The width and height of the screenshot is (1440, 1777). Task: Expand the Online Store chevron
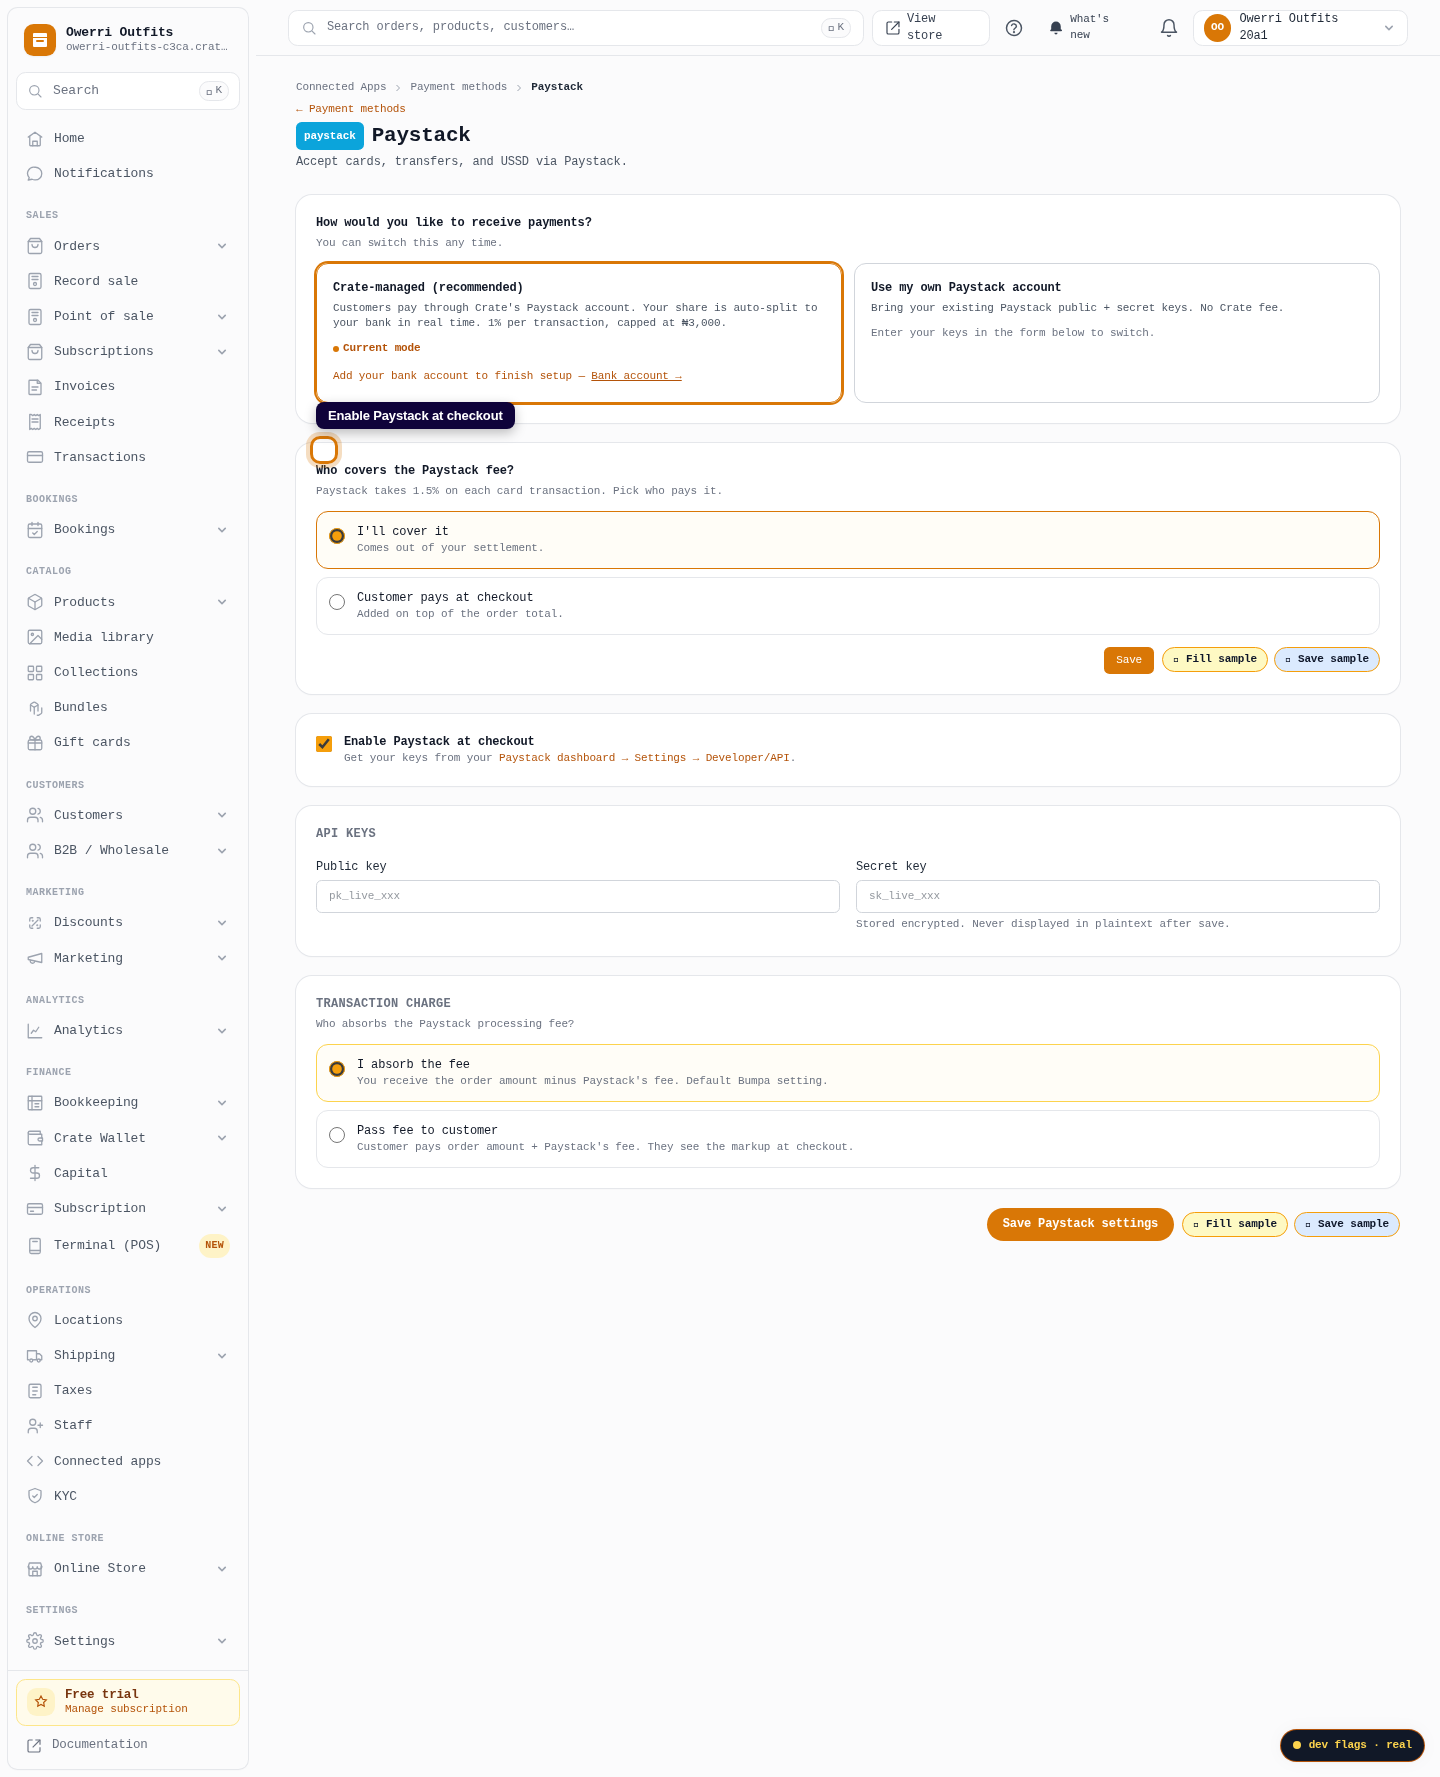pyautogui.click(x=222, y=1569)
